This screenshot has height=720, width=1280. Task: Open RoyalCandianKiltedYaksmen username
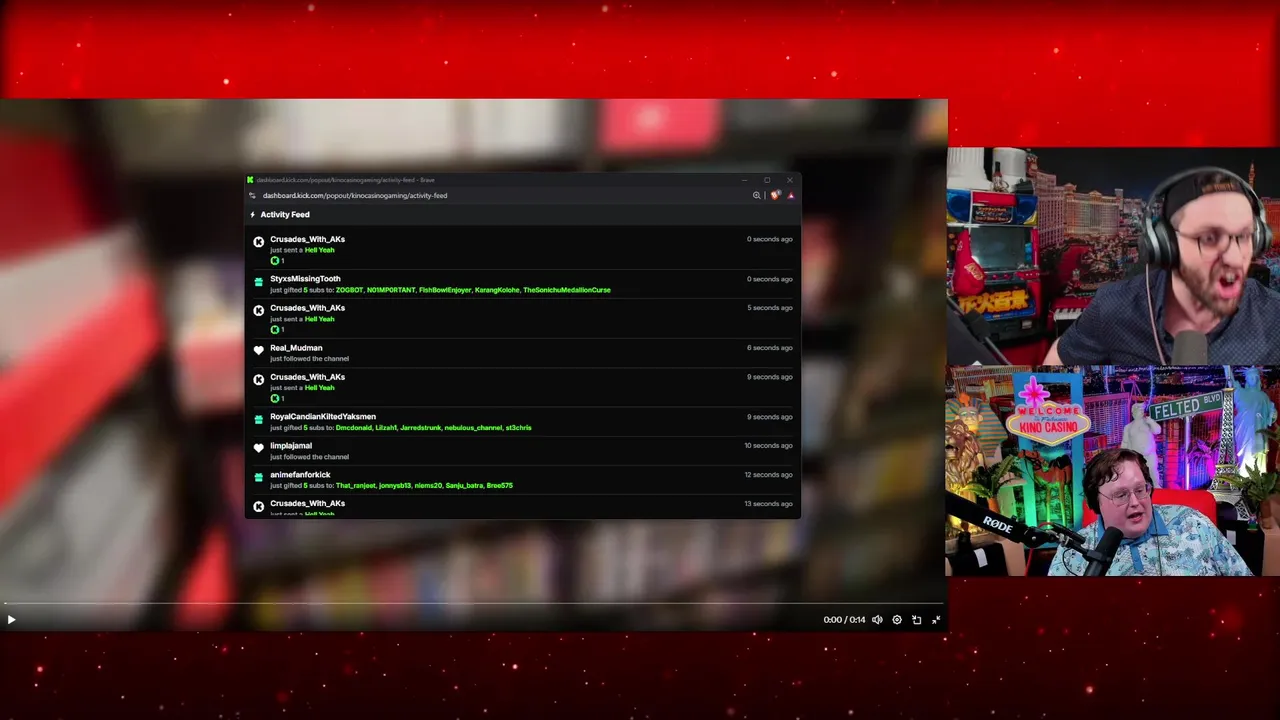[x=323, y=416]
